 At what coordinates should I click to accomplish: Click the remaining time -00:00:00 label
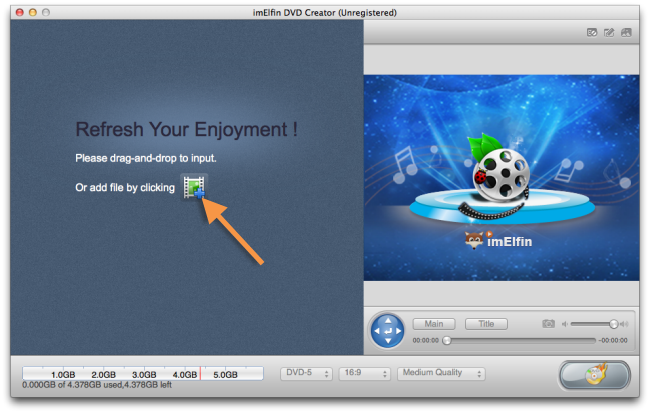(613, 340)
